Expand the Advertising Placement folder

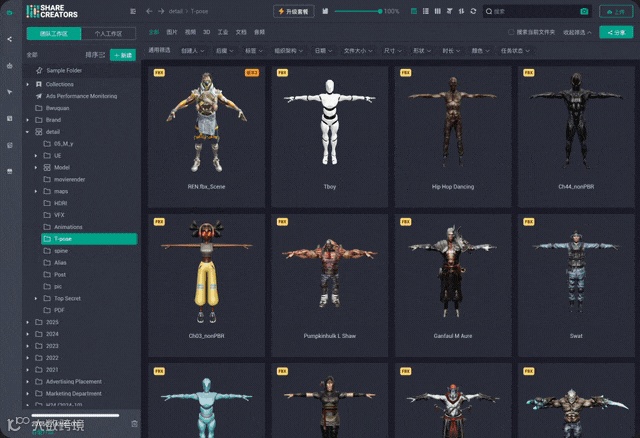coord(28,382)
